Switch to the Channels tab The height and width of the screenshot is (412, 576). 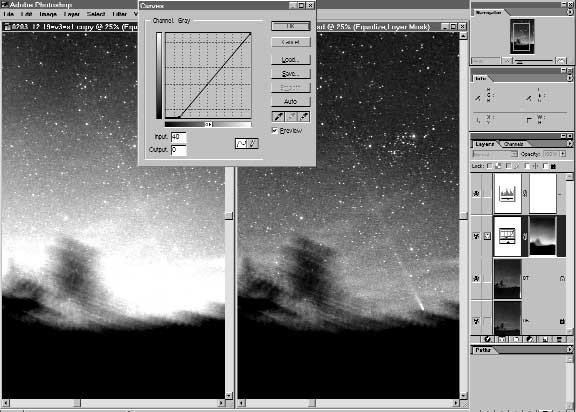(x=513, y=144)
